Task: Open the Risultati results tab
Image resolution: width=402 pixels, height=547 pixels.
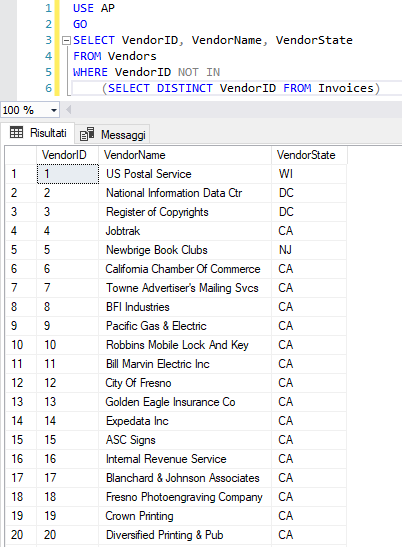Action: tap(38, 133)
